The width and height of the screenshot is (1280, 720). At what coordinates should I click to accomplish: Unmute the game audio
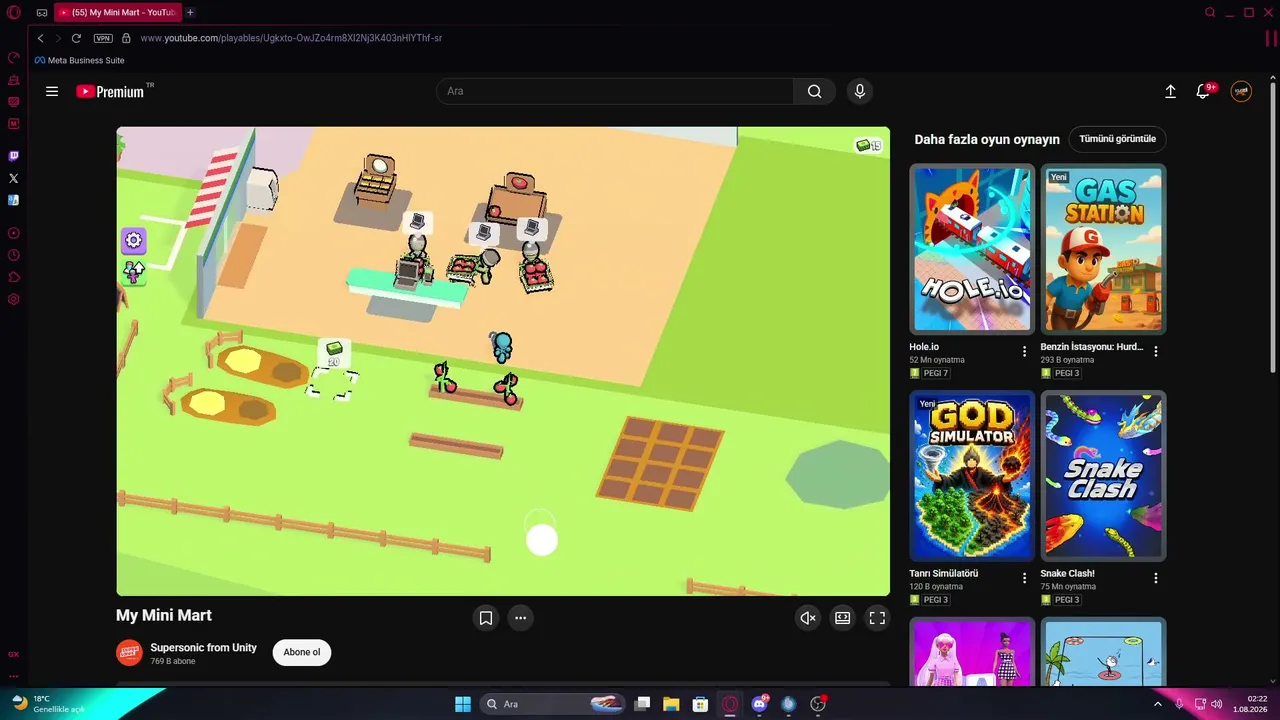(x=808, y=618)
